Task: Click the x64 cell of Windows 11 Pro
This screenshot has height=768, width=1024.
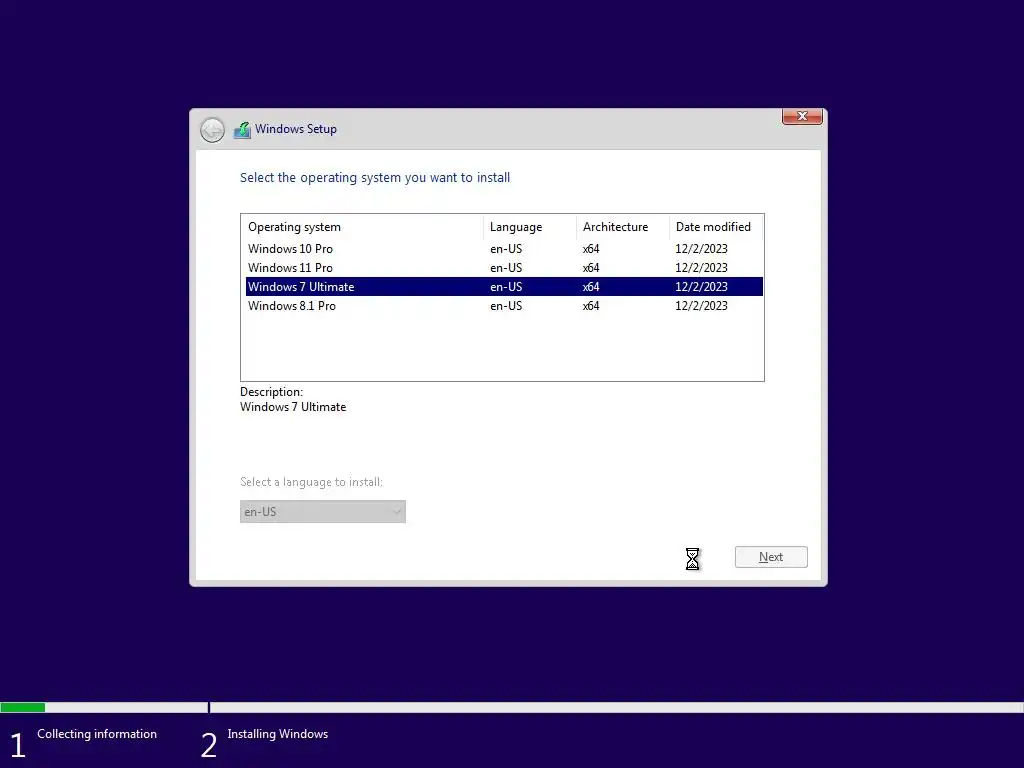Action: 591,268
